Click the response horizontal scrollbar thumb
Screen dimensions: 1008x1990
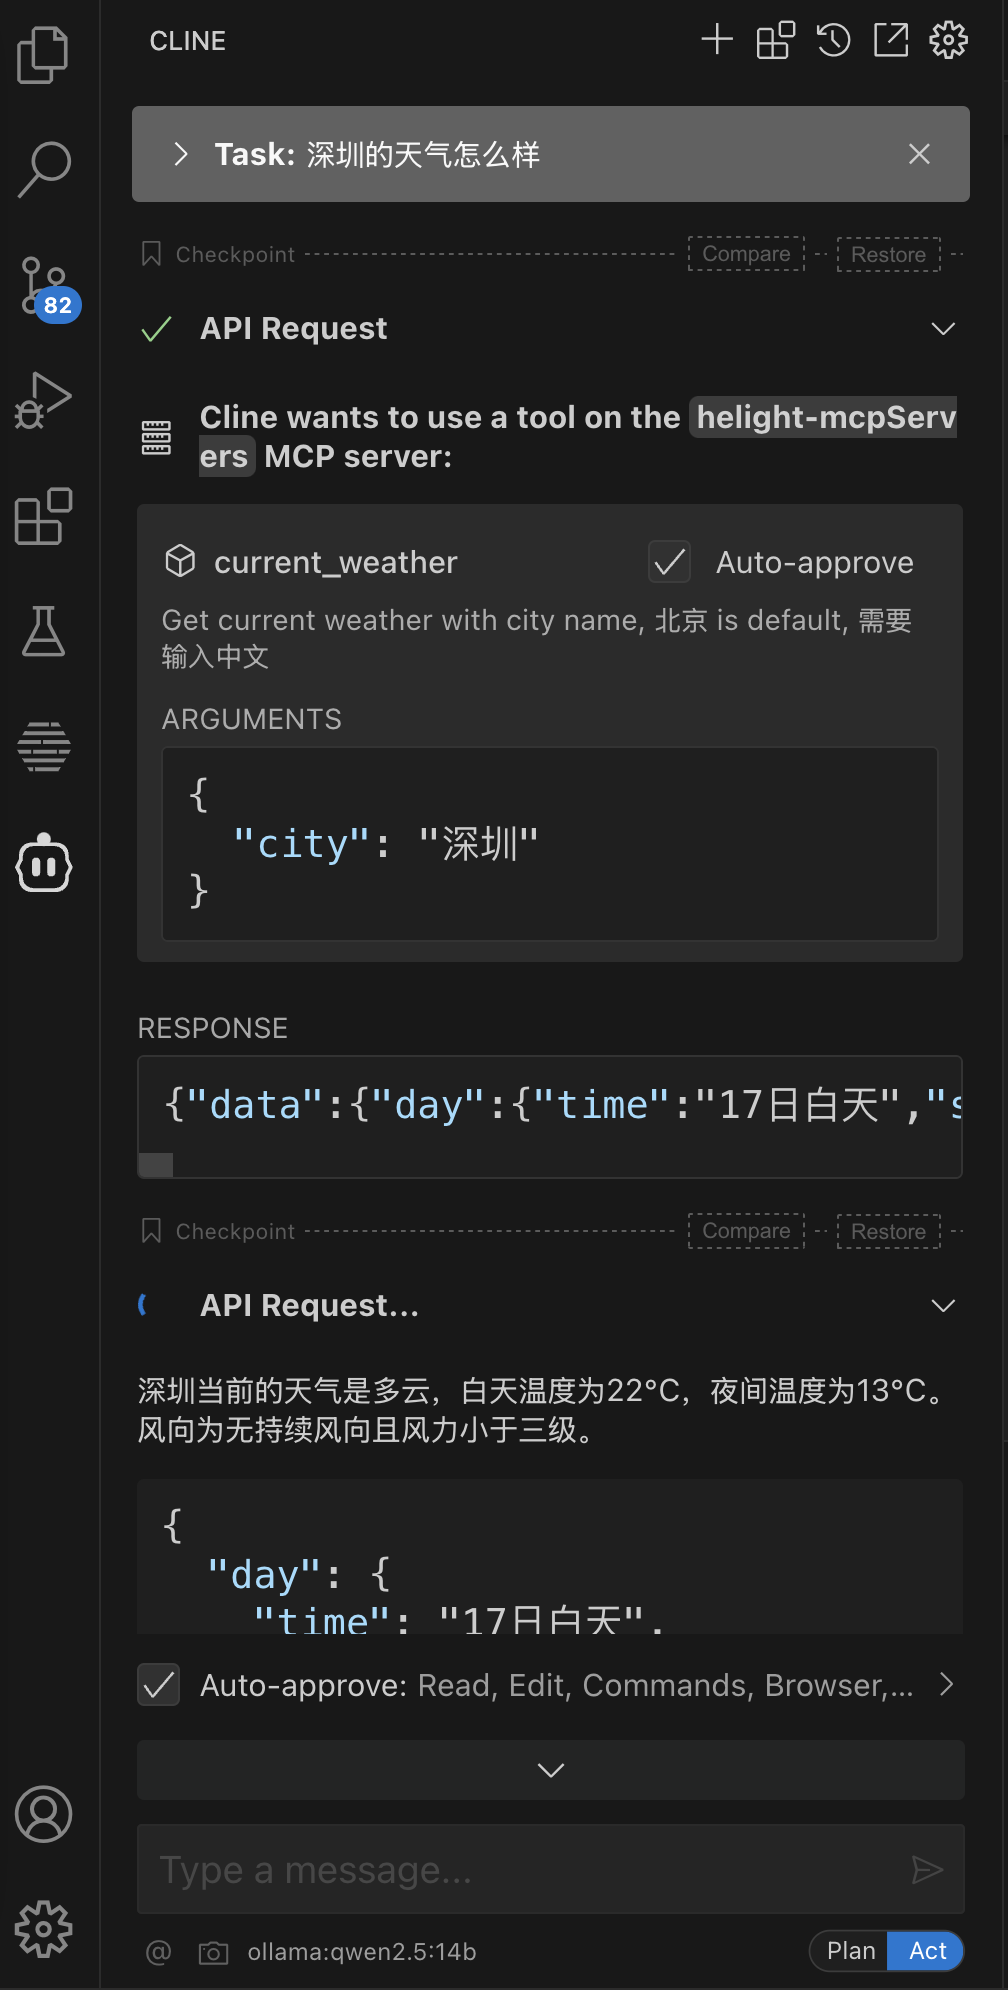(x=156, y=1165)
